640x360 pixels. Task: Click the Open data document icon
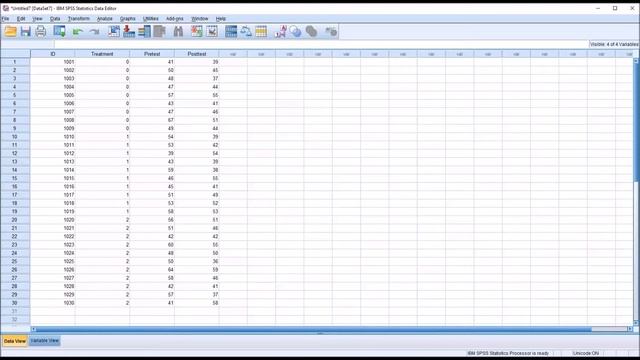click(10, 31)
